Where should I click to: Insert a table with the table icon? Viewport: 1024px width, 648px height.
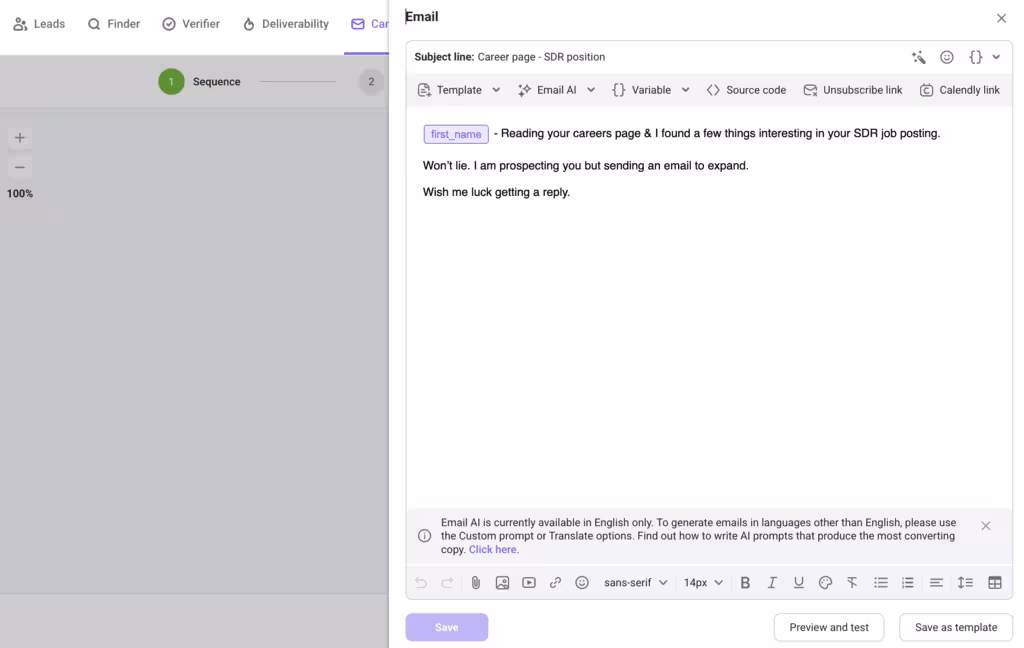tap(995, 583)
